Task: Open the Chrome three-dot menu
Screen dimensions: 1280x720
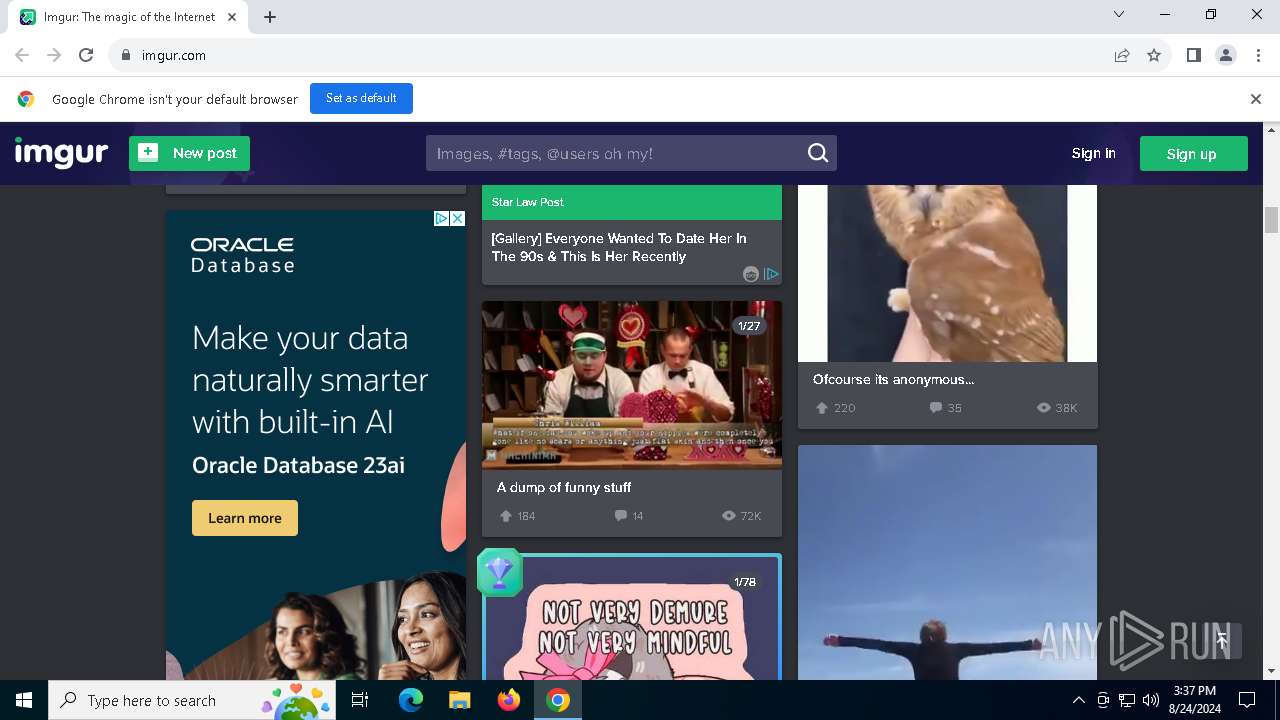Action: 1257,55
